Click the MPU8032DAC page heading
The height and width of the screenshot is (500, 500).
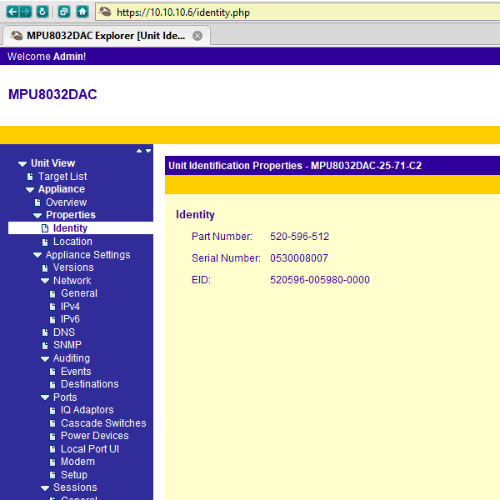[x=53, y=94]
